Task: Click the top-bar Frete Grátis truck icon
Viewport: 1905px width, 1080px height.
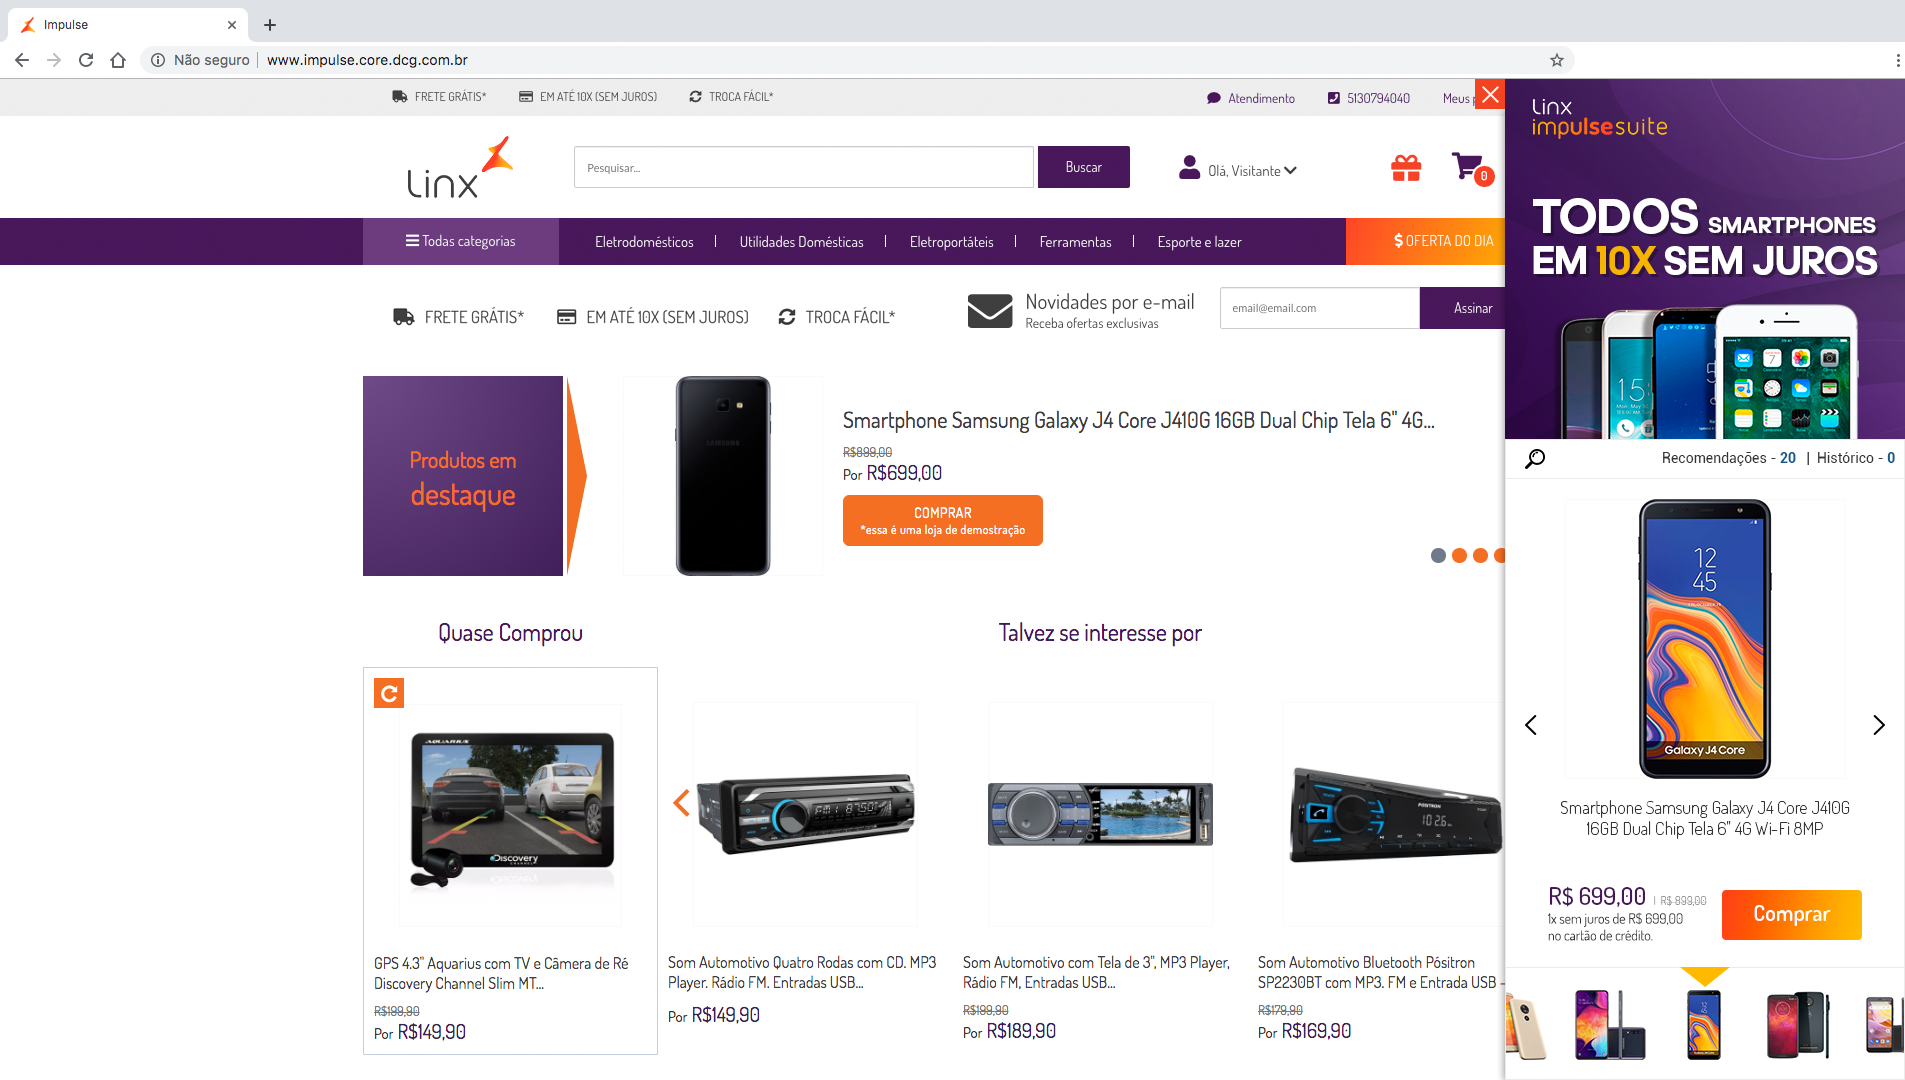Action: [x=400, y=97]
